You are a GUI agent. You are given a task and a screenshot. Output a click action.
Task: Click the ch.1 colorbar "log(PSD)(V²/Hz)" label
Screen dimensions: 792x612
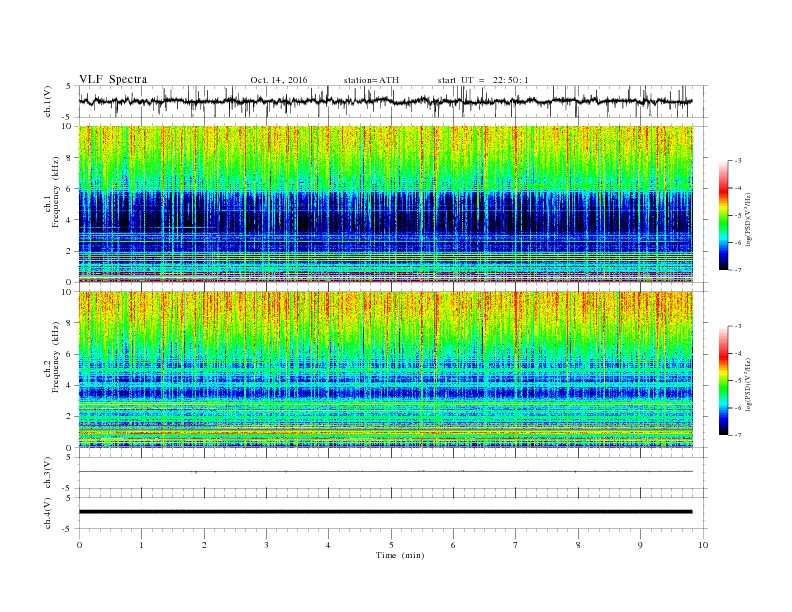(x=749, y=220)
